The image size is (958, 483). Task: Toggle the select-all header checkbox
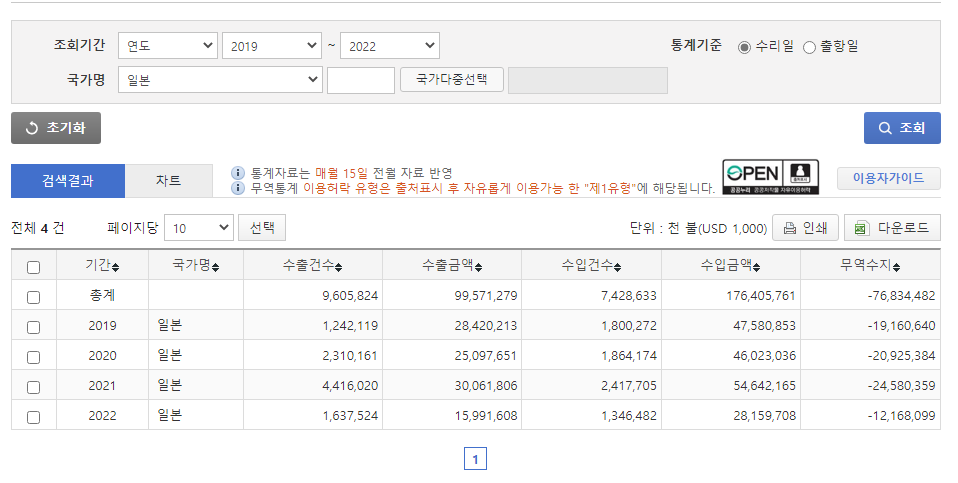[x=34, y=267]
